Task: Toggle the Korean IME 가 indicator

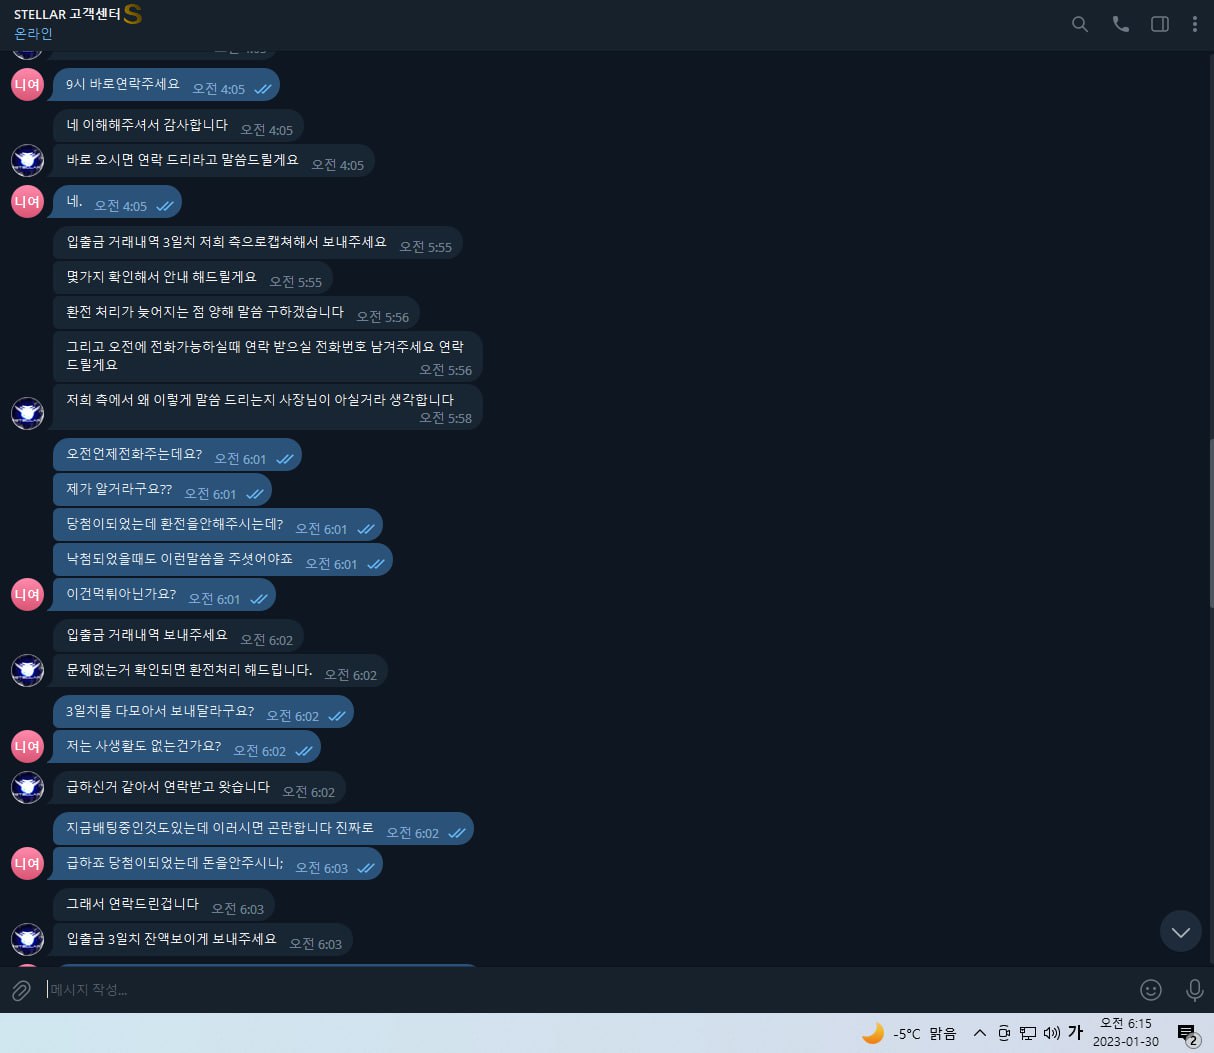Action: point(1075,1033)
